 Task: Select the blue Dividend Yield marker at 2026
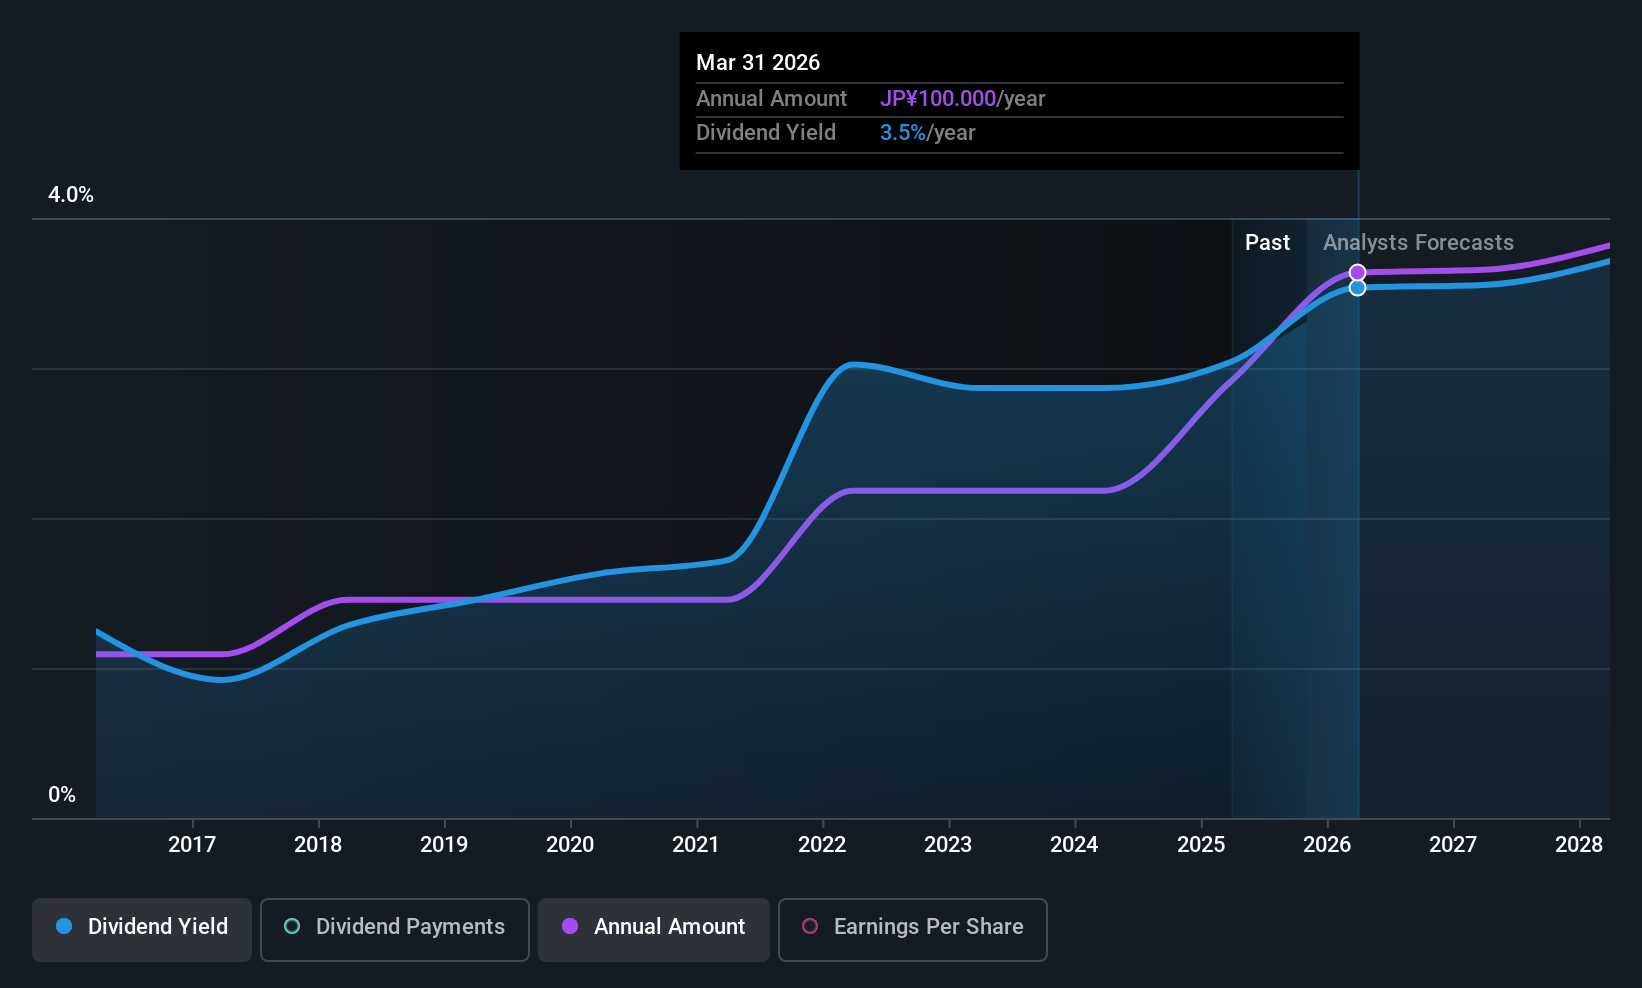coord(1357,286)
